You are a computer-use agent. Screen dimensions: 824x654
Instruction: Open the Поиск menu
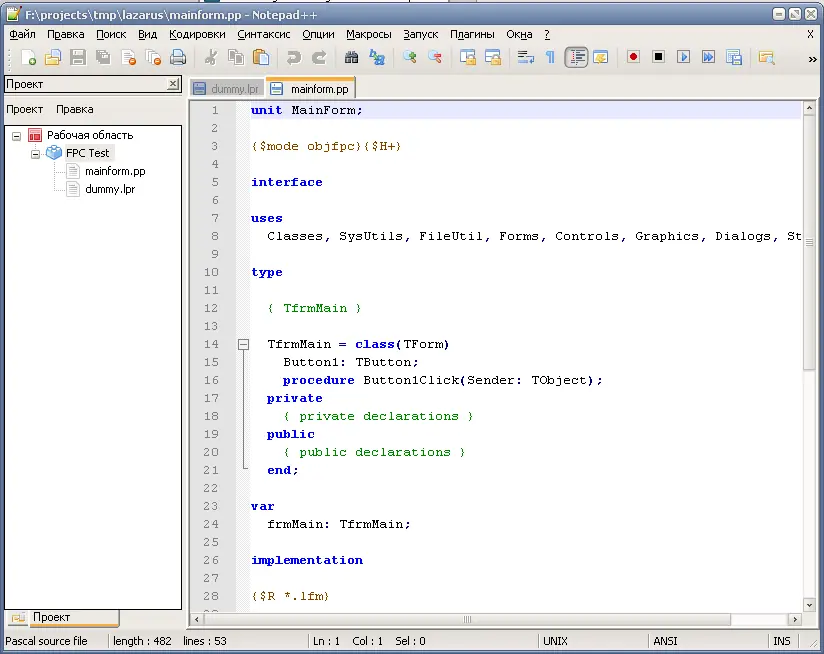pos(111,34)
